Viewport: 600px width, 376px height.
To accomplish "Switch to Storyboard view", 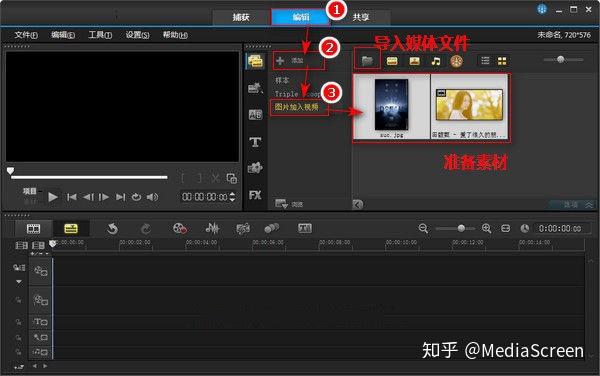I will (33, 229).
